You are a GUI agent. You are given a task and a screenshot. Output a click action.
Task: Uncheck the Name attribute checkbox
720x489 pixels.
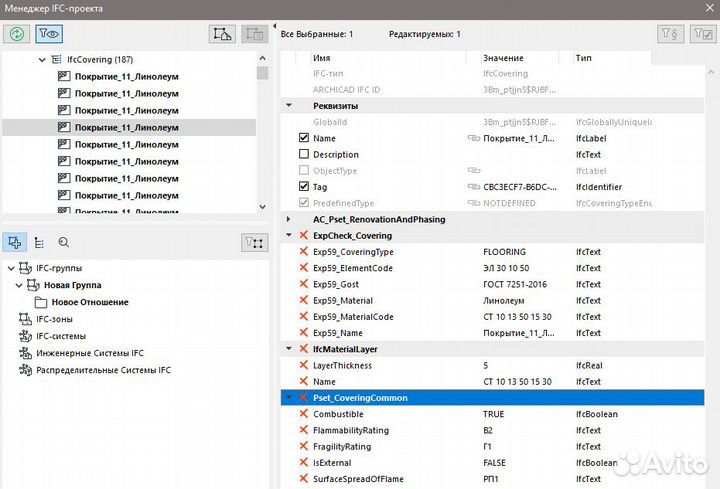(304, 138)
